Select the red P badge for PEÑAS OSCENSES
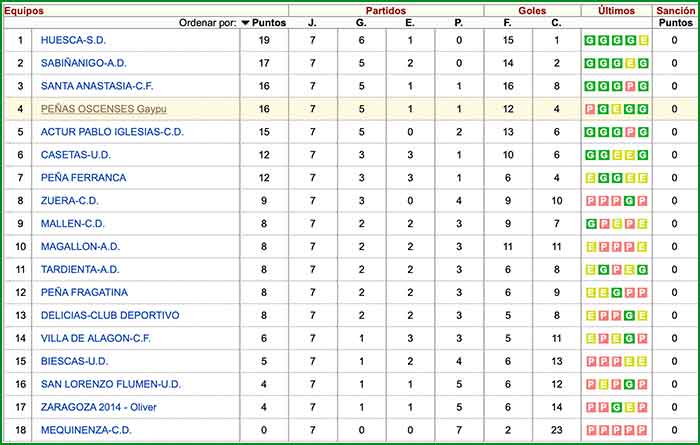This screenshot has width=700, height=445. (x=590, y=109)
